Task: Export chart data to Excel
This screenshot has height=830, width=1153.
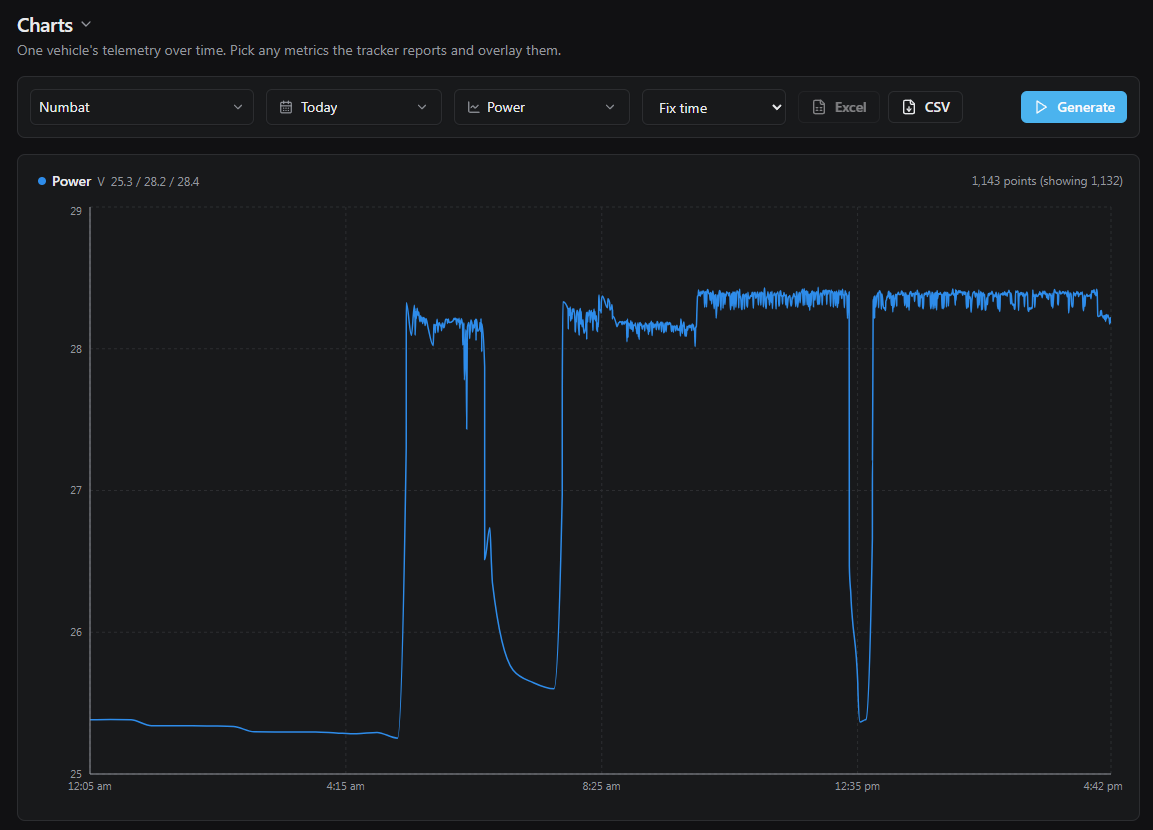Action: 839,107
